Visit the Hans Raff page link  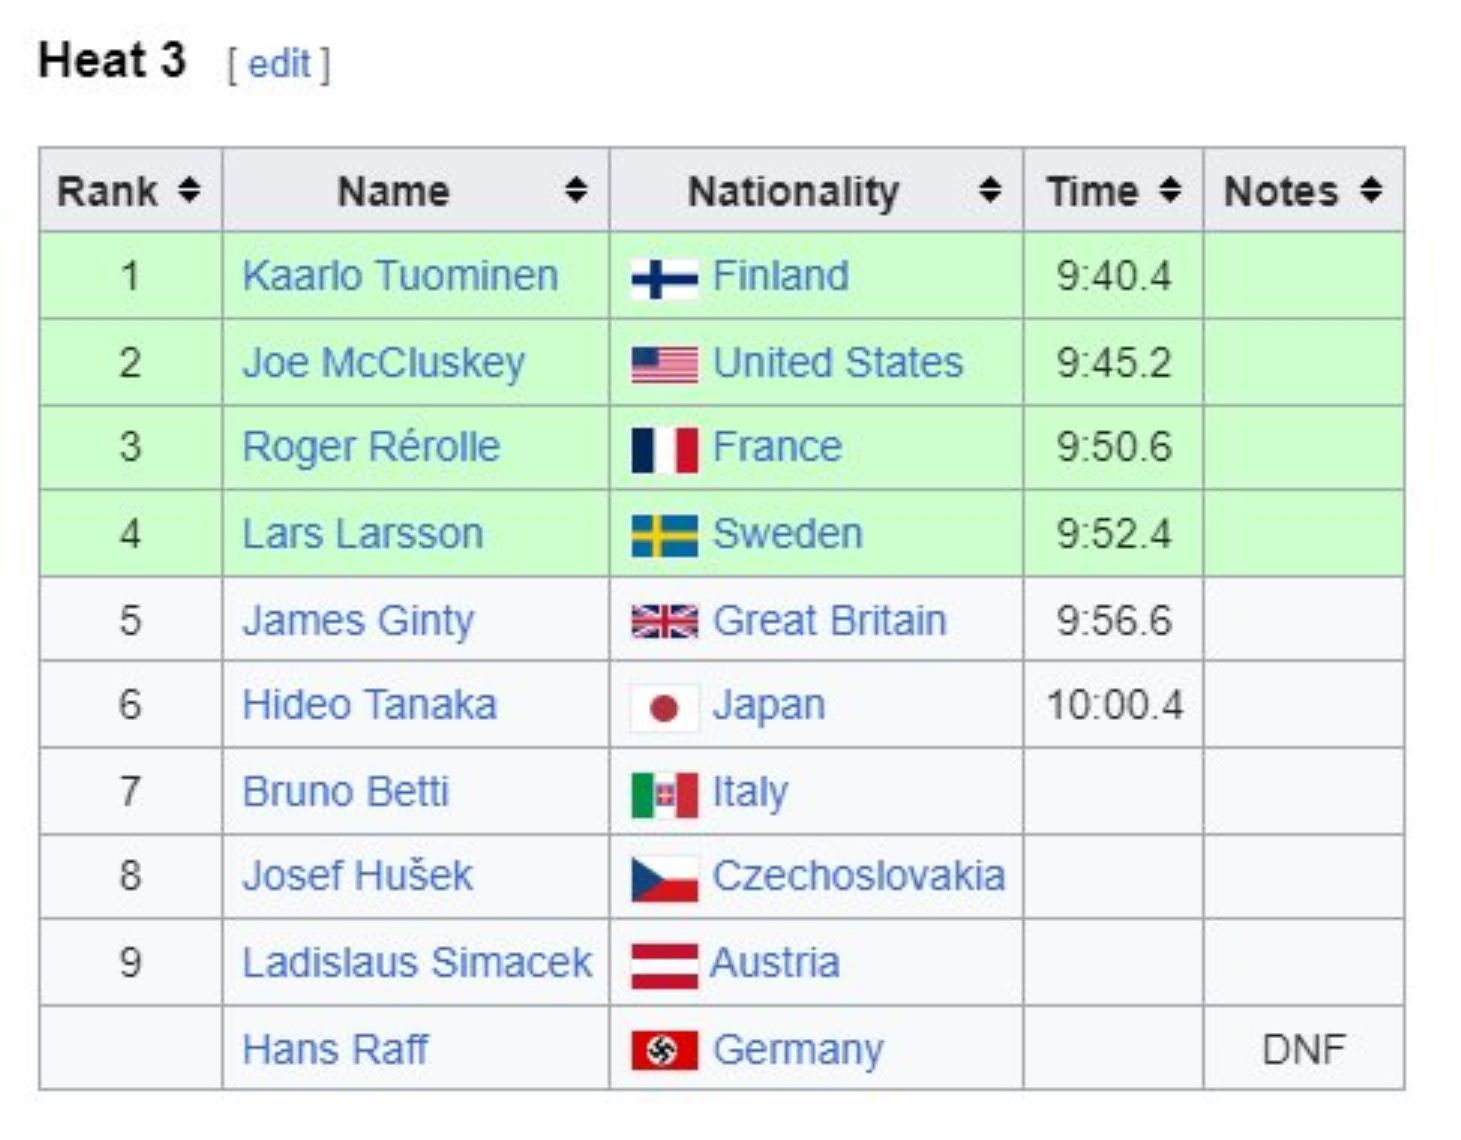(335, 1050)
